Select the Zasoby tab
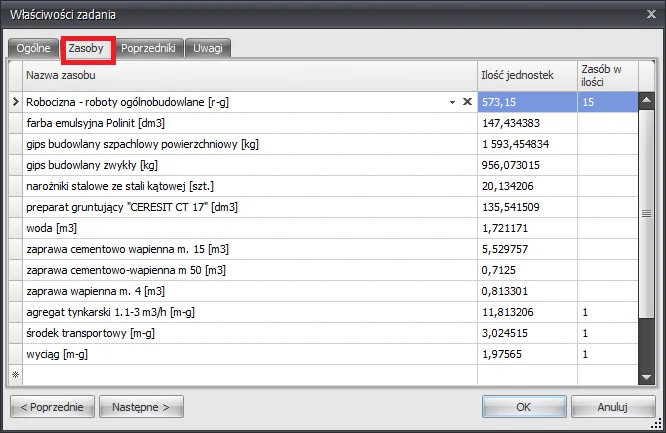 click(x=86, y=48)
